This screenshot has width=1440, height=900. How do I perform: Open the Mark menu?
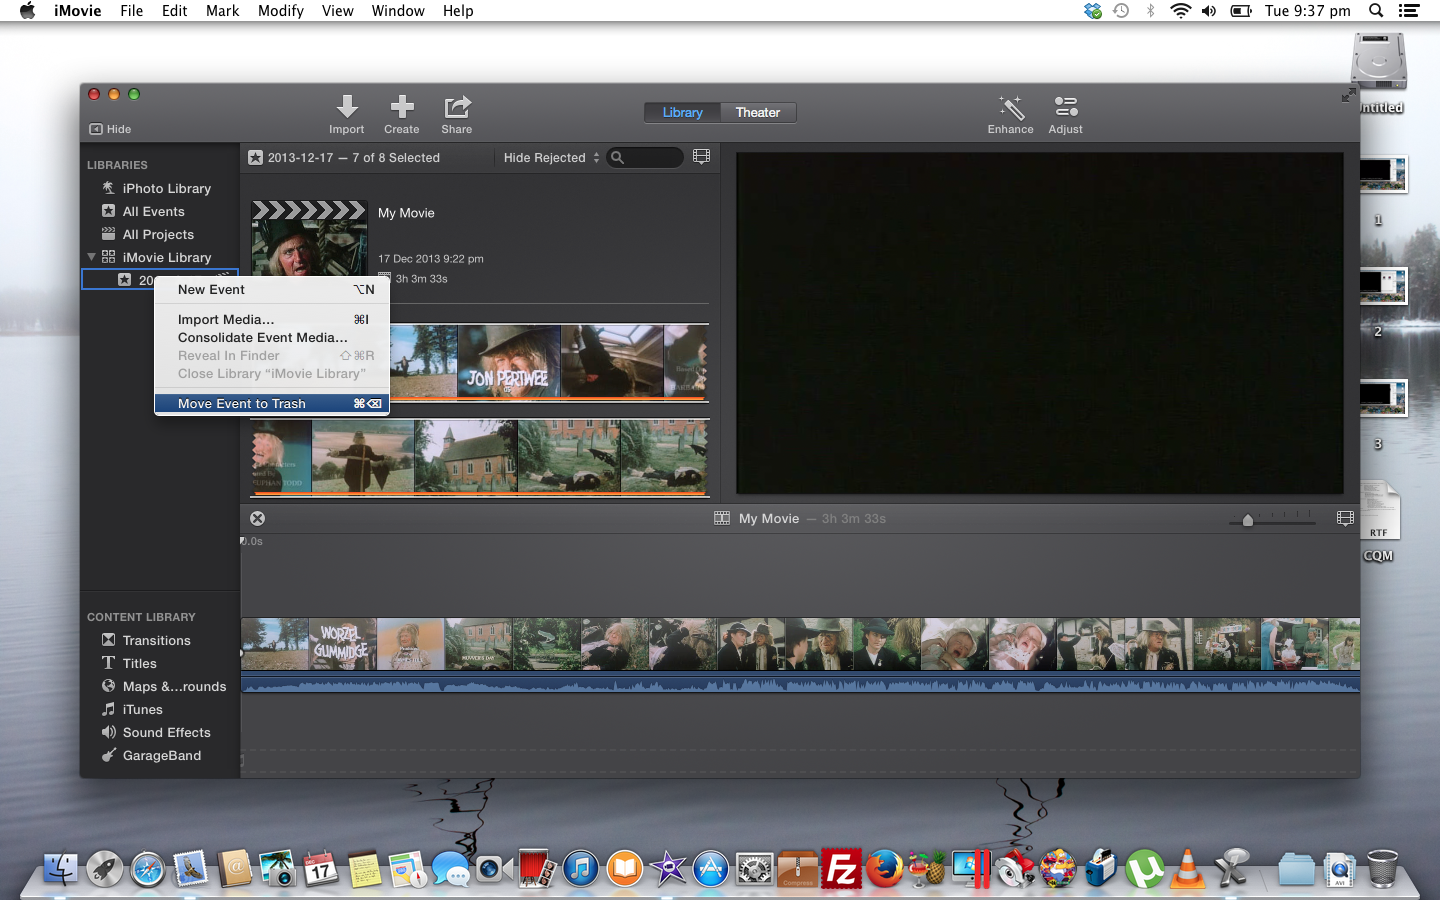click(222, 11)
